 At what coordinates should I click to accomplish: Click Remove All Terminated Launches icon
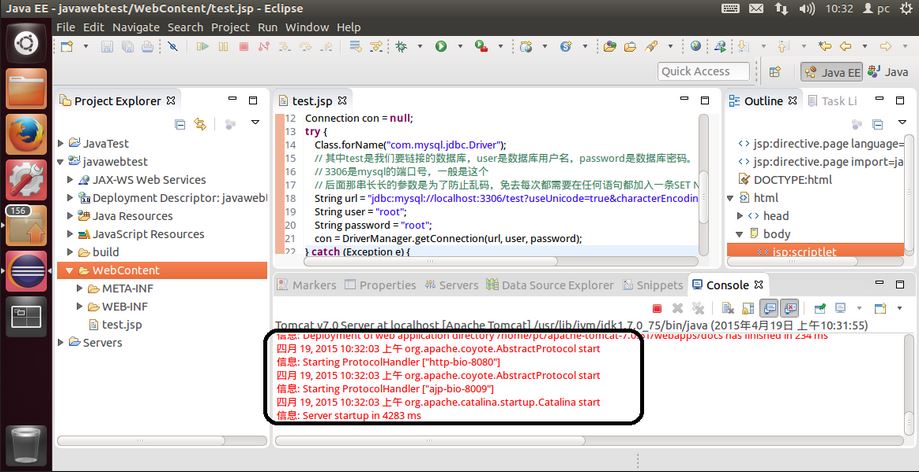coord(697,308)
